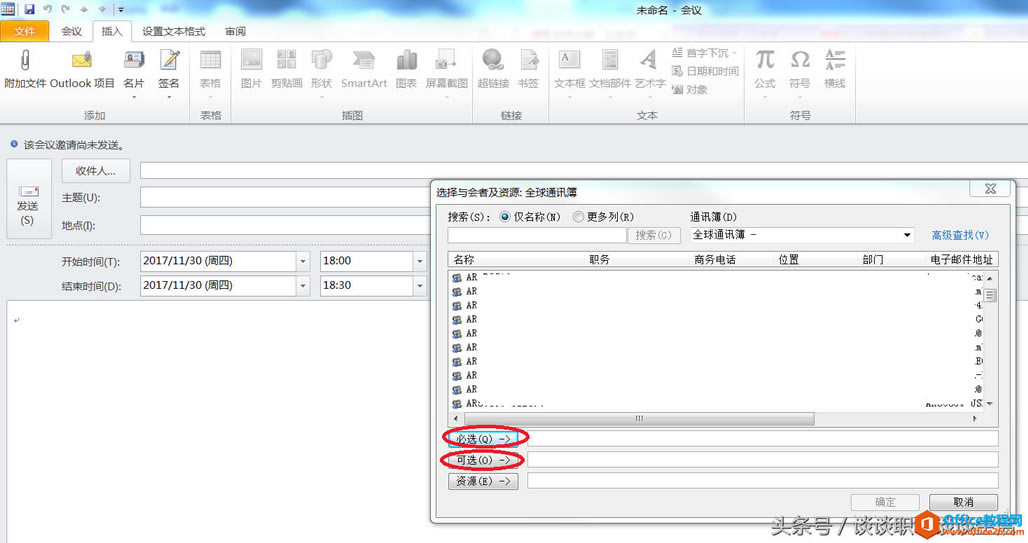Expand the Address Book (全球通讯簿) dropdown
The image size is (1028, 543).
click(x=907, y=235)
